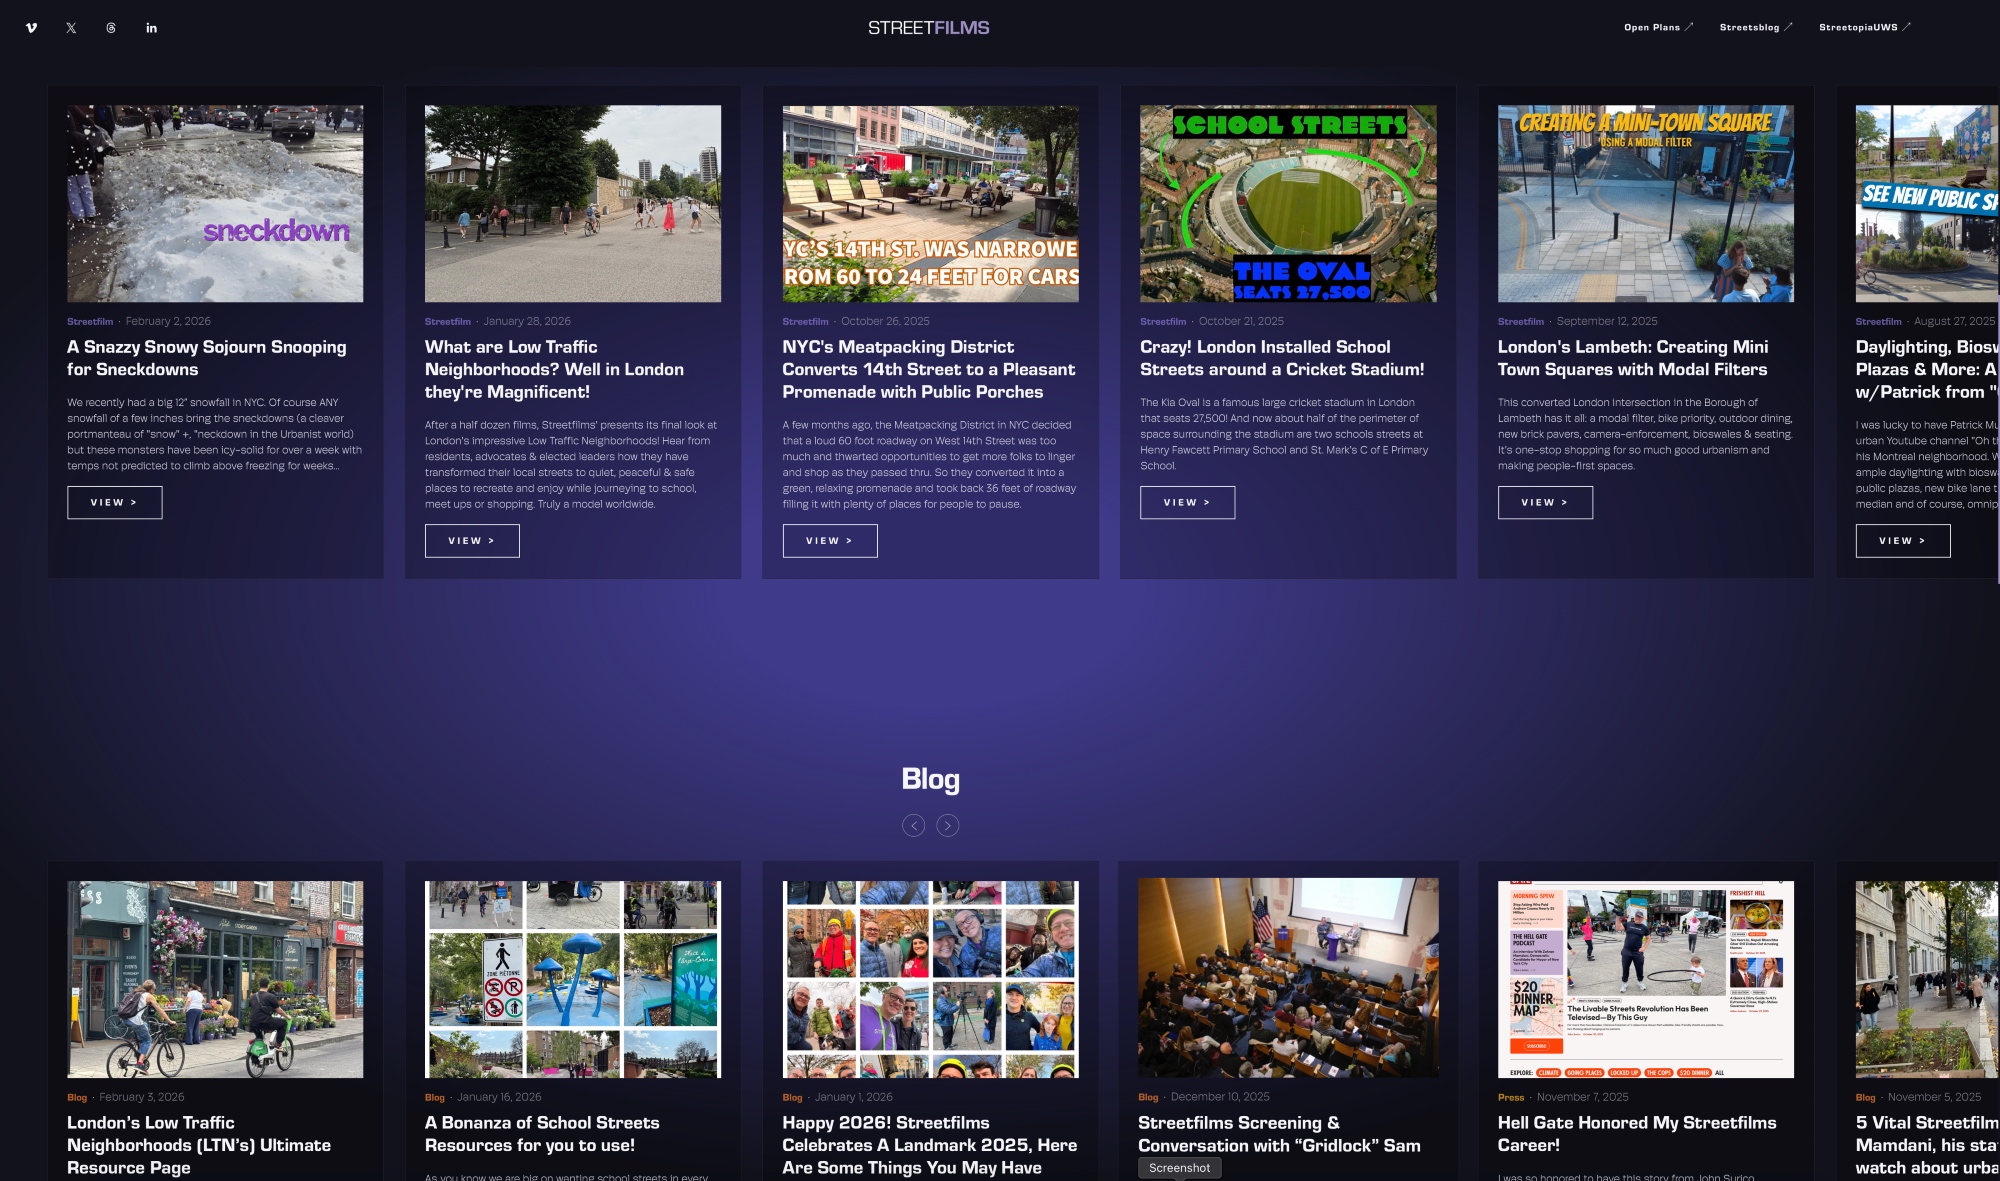Click View under Cricket Stadium film
Screen dimensions: 2000x1181
point(1187,502)
